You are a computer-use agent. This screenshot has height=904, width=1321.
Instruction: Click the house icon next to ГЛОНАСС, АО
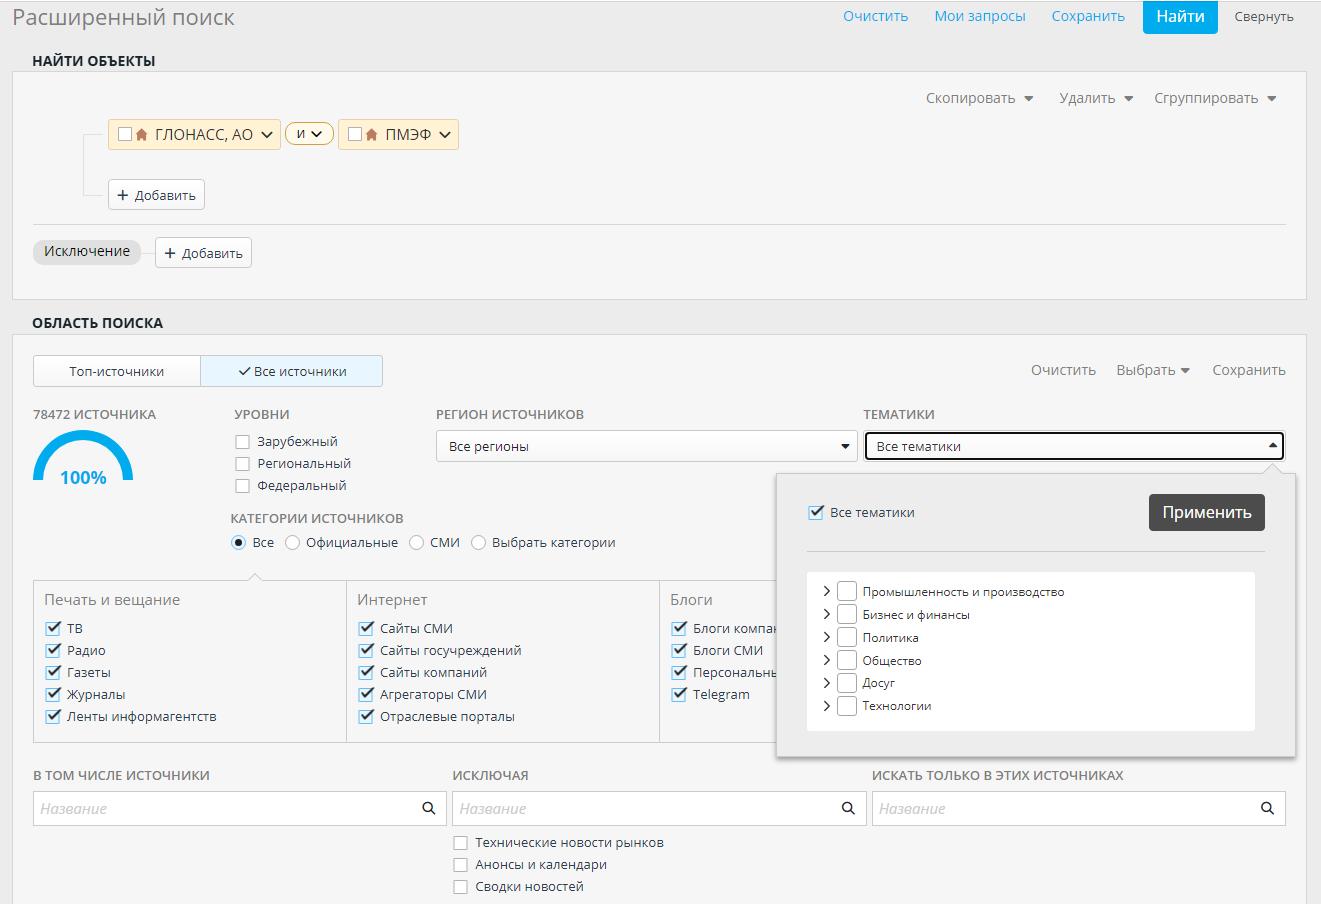[142, 135]
